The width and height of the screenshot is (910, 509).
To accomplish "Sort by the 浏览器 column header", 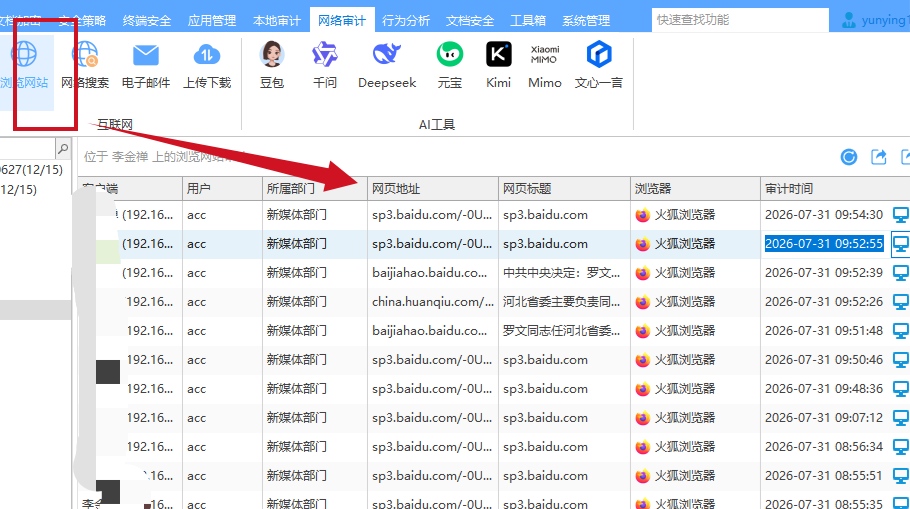I will pos(695,189).
